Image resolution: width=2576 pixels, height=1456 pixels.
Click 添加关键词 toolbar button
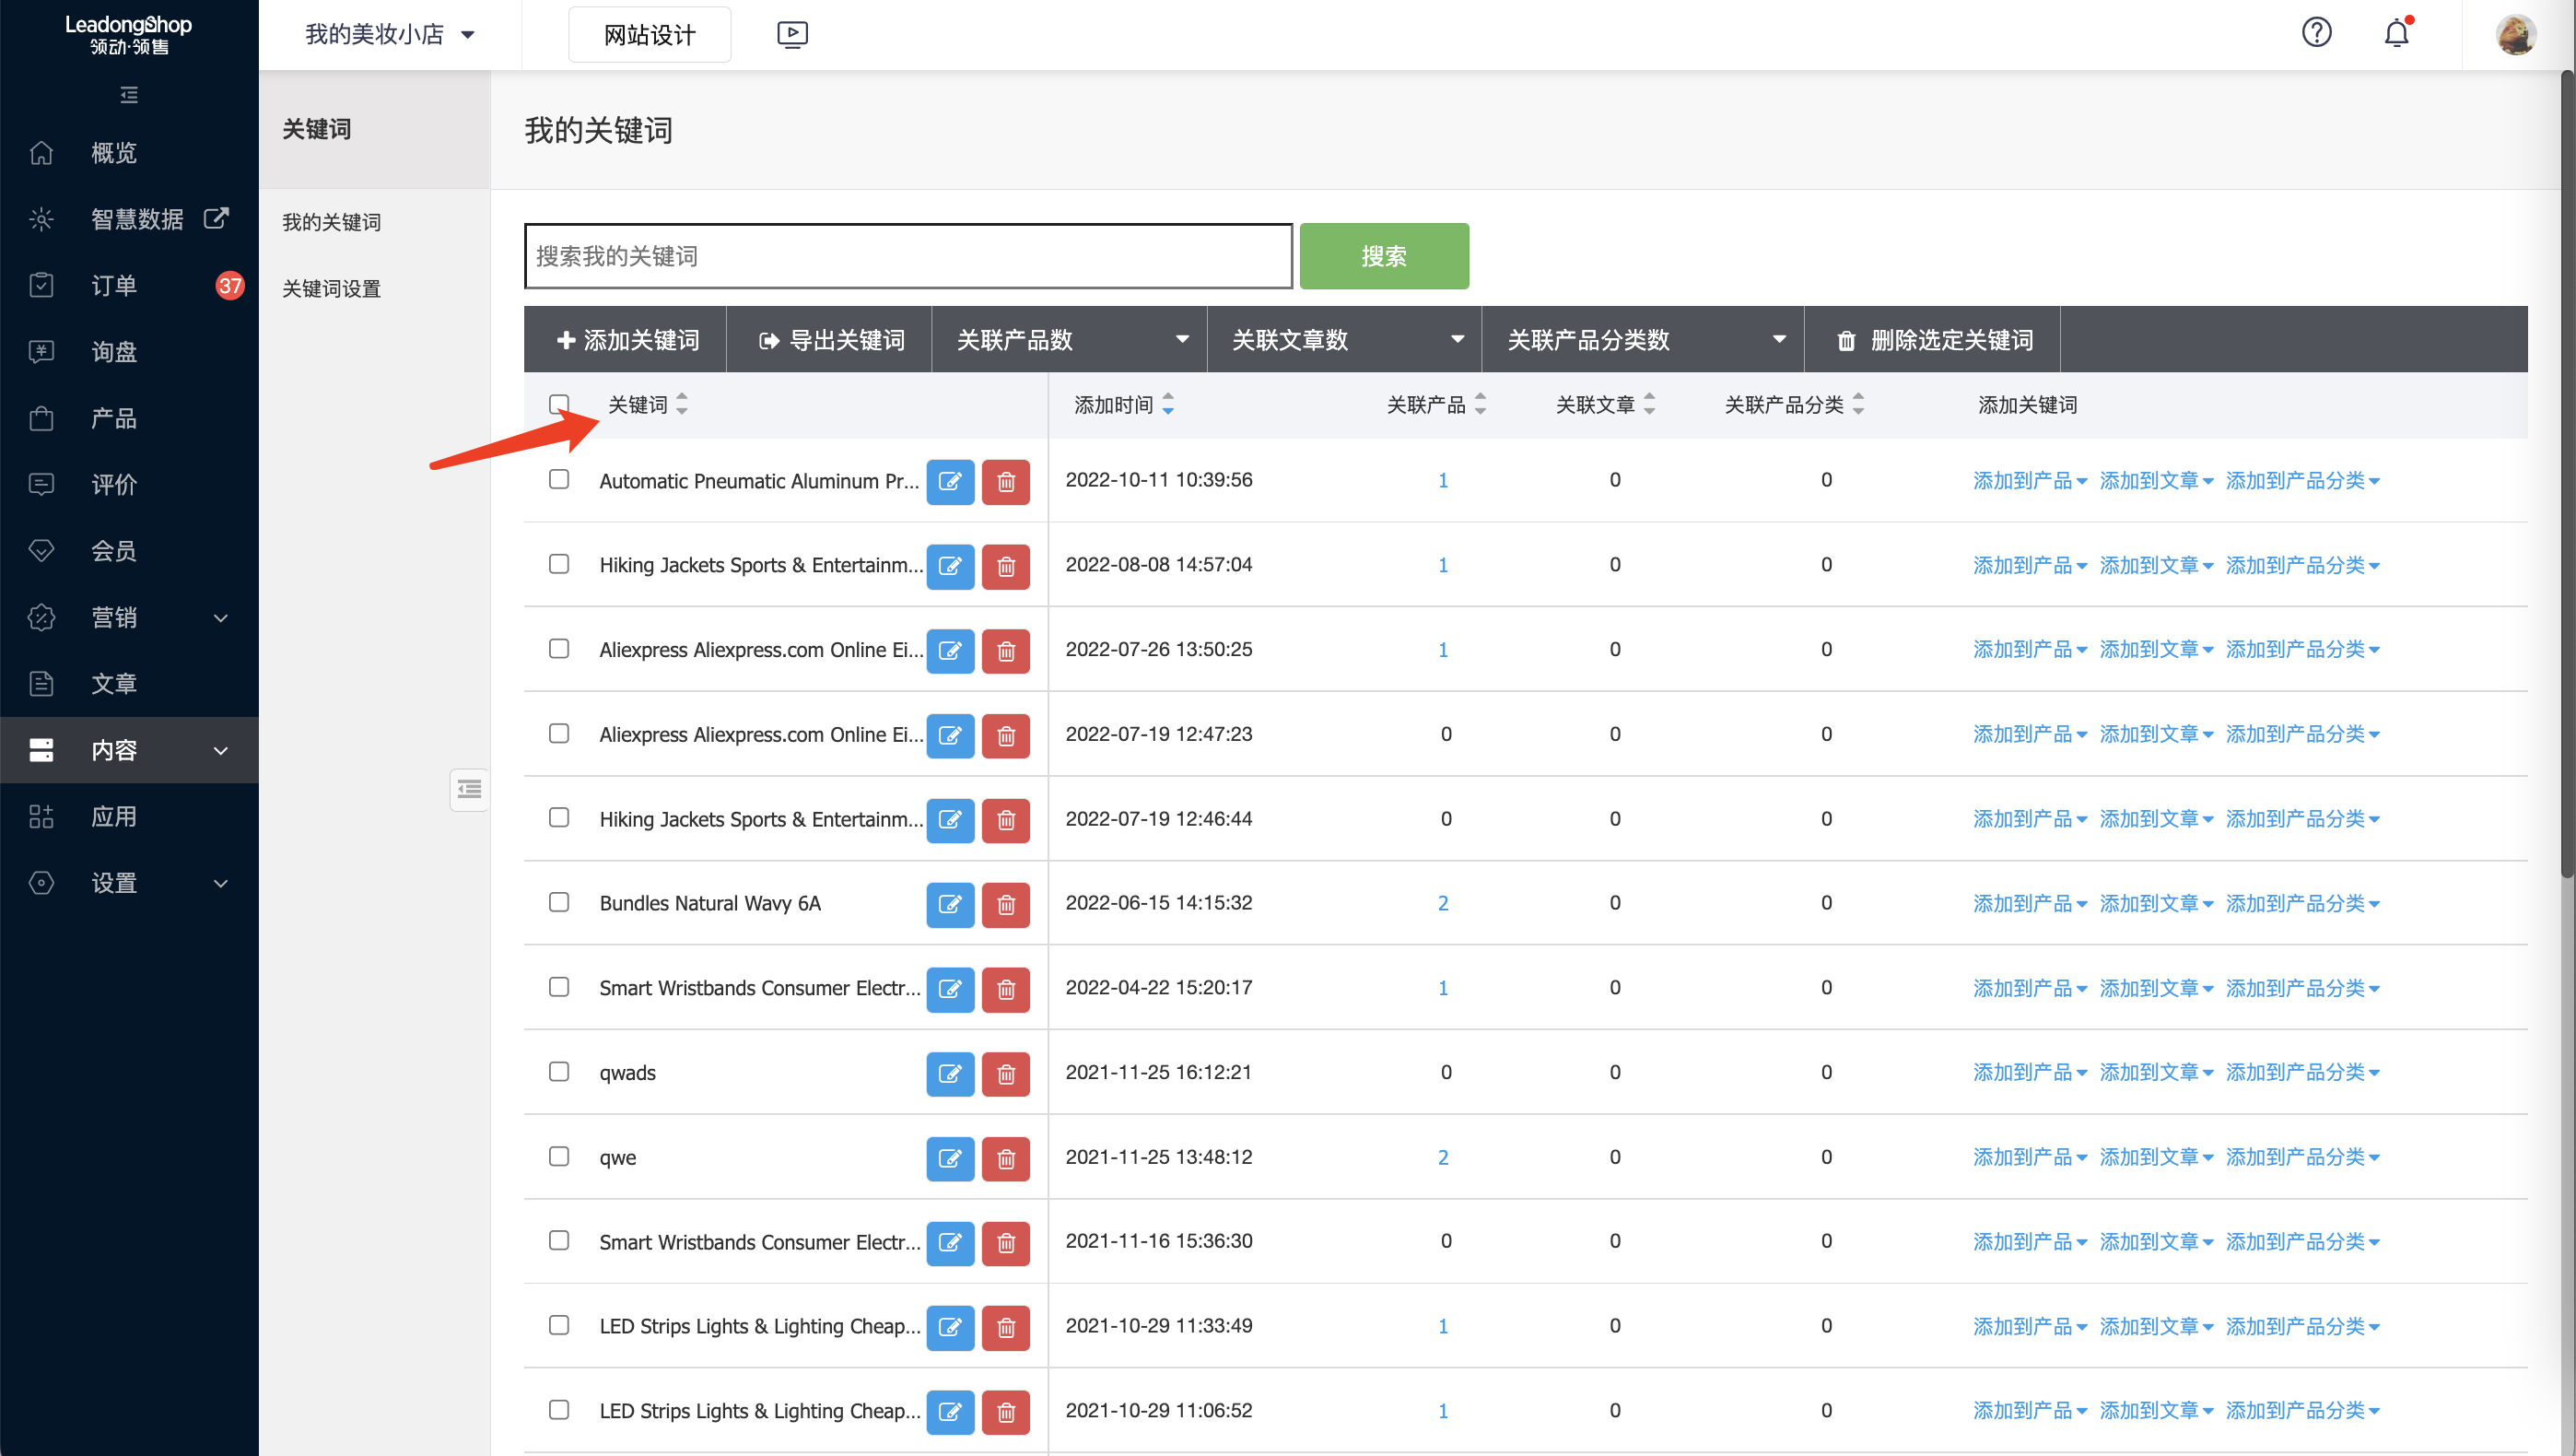[627, 340]
